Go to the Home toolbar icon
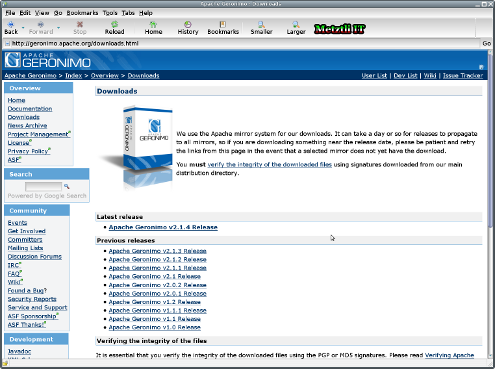 point(153,24)
